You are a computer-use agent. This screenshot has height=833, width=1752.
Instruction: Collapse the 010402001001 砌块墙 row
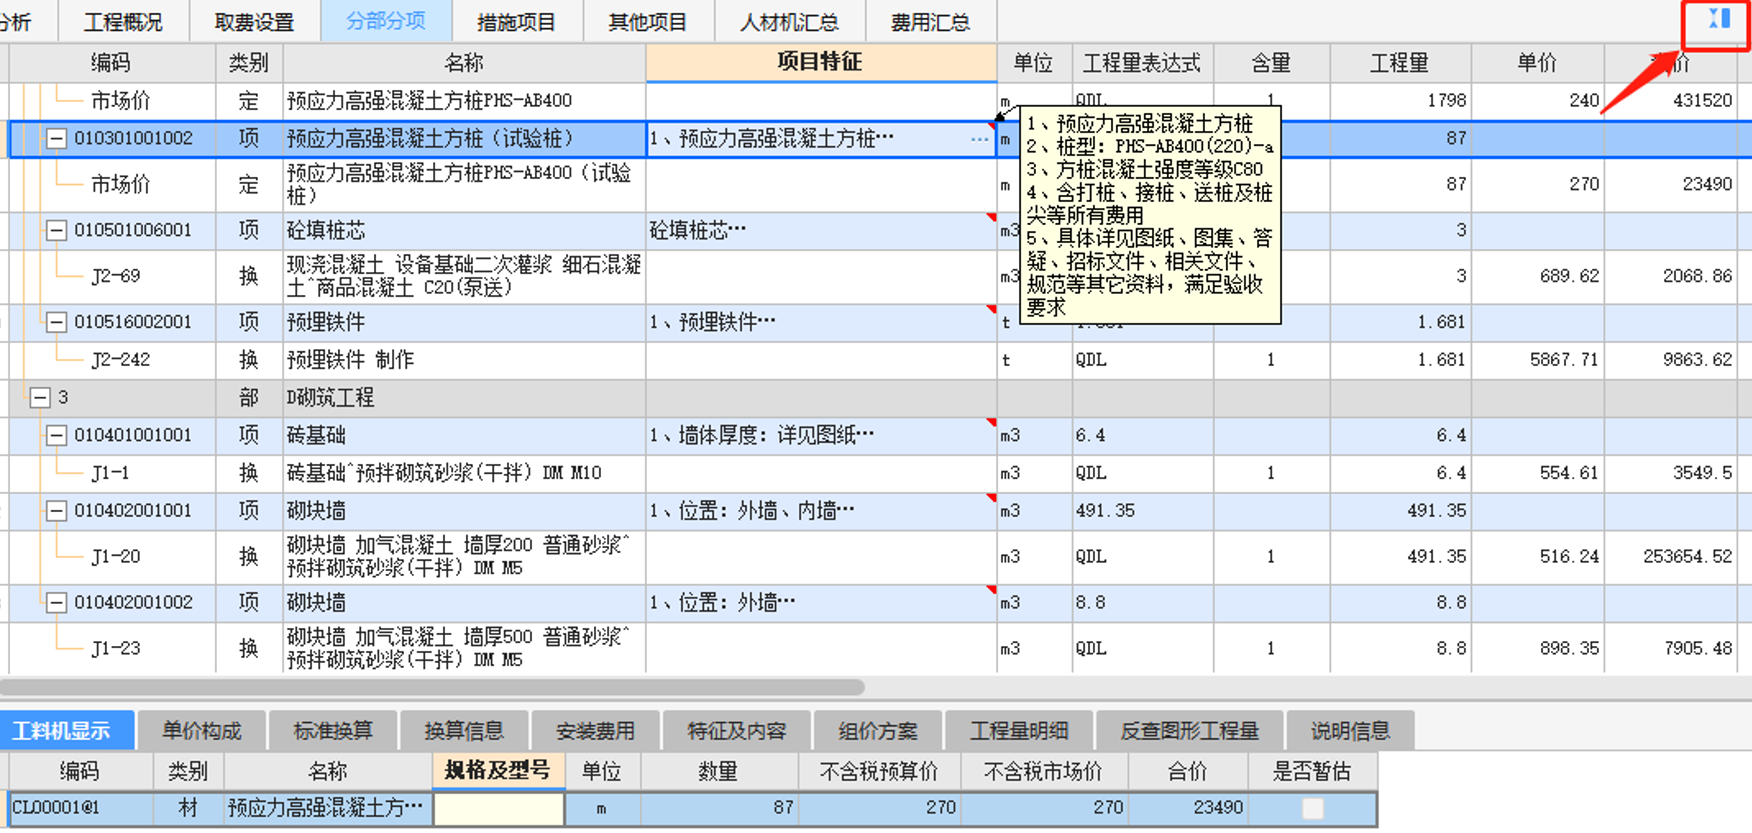(x=57, y=511)
